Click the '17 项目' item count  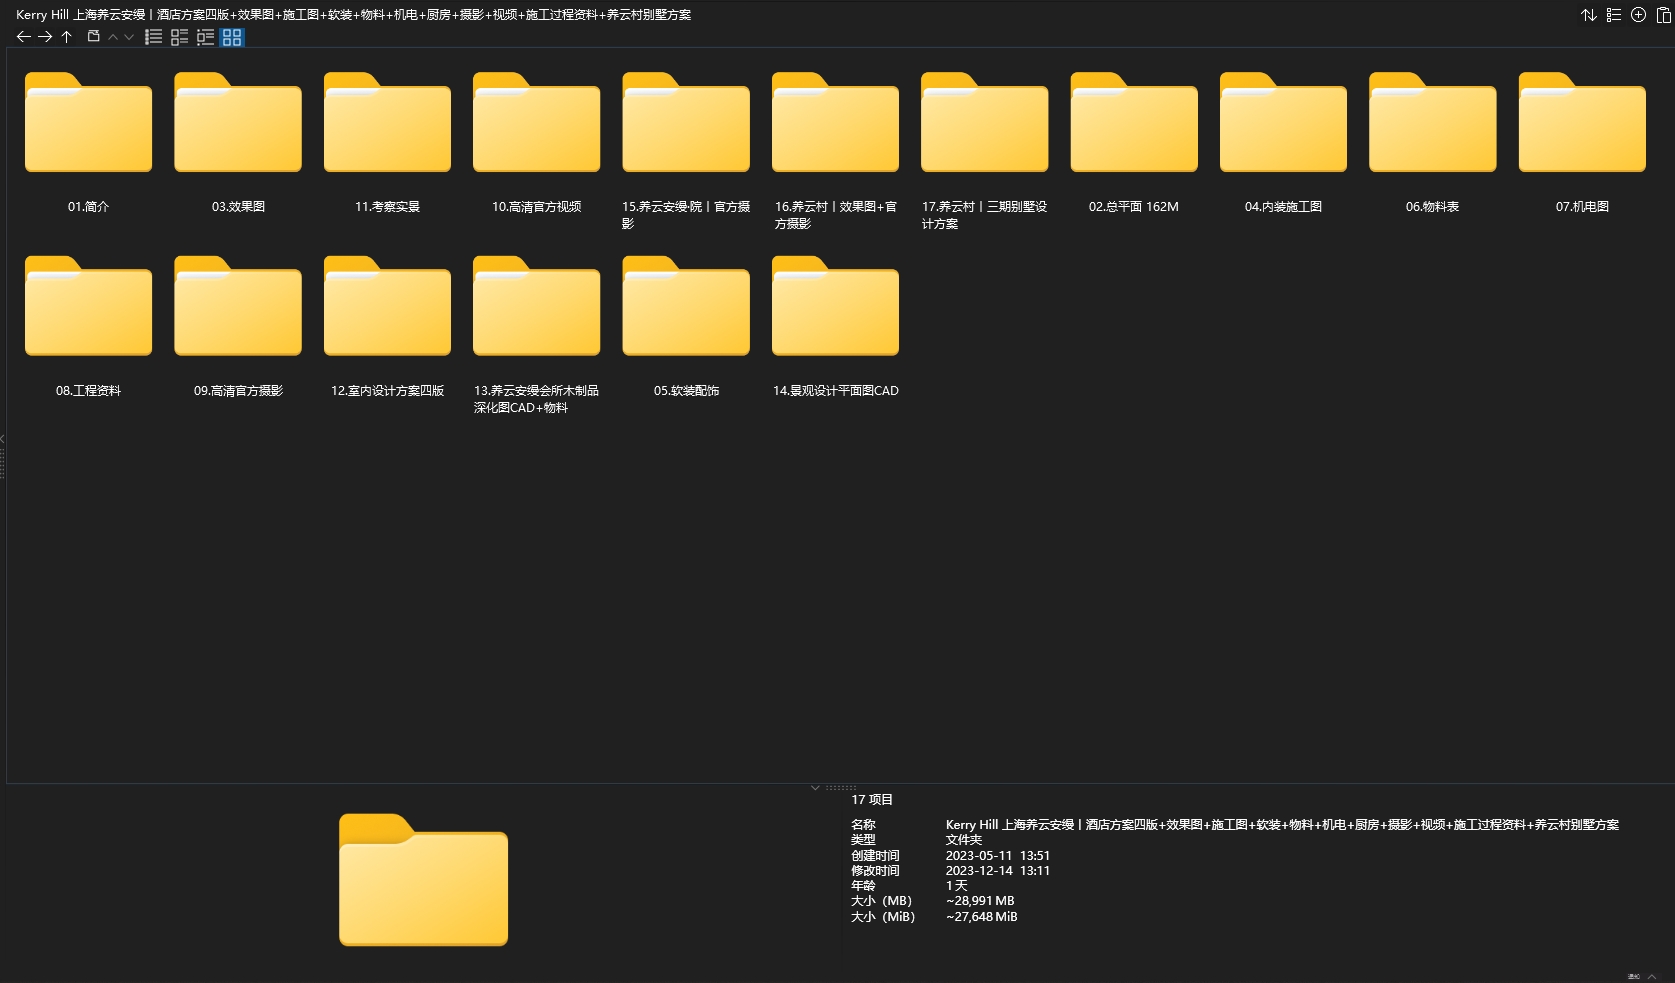(872, 800)
